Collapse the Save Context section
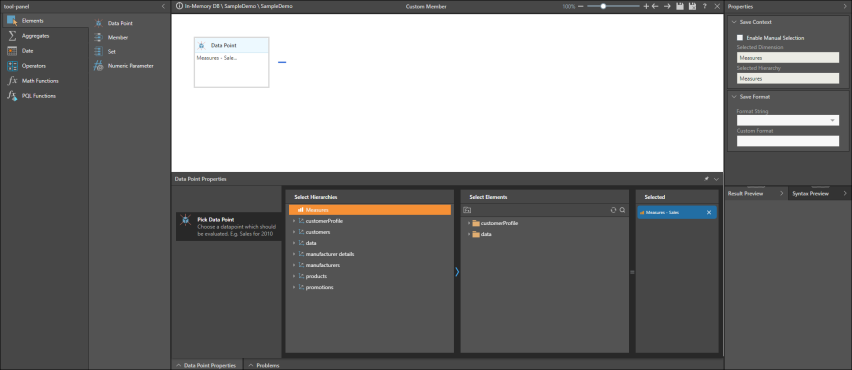 (x=734, y=22)
